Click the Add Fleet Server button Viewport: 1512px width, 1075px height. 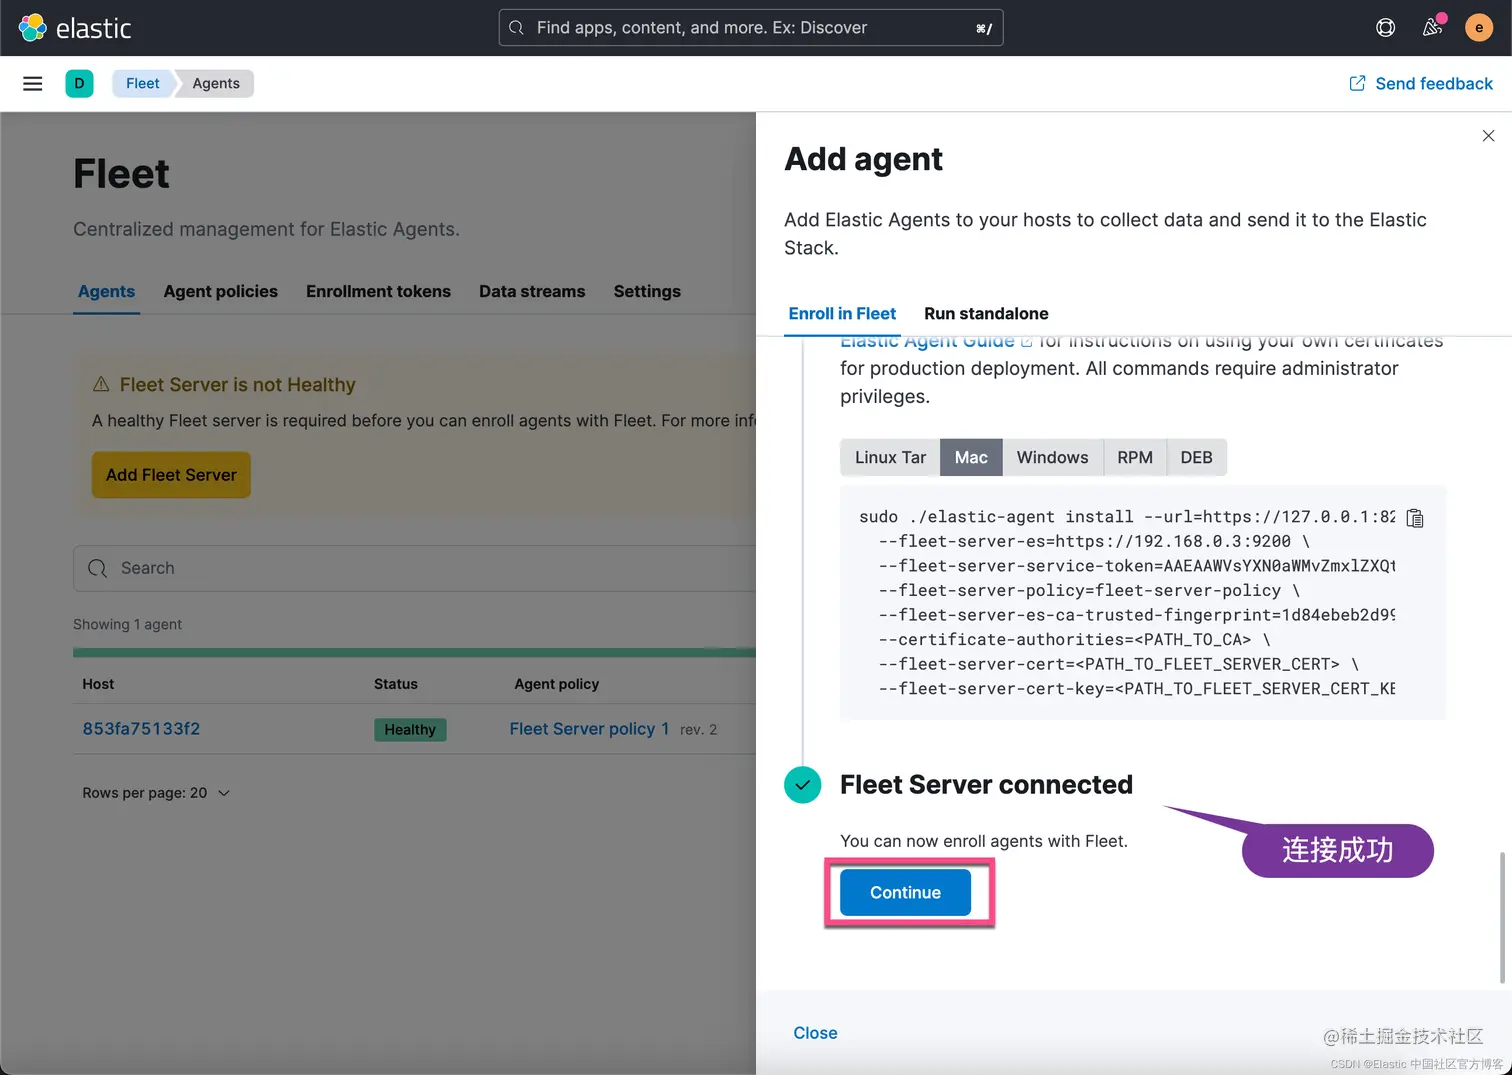171,475
